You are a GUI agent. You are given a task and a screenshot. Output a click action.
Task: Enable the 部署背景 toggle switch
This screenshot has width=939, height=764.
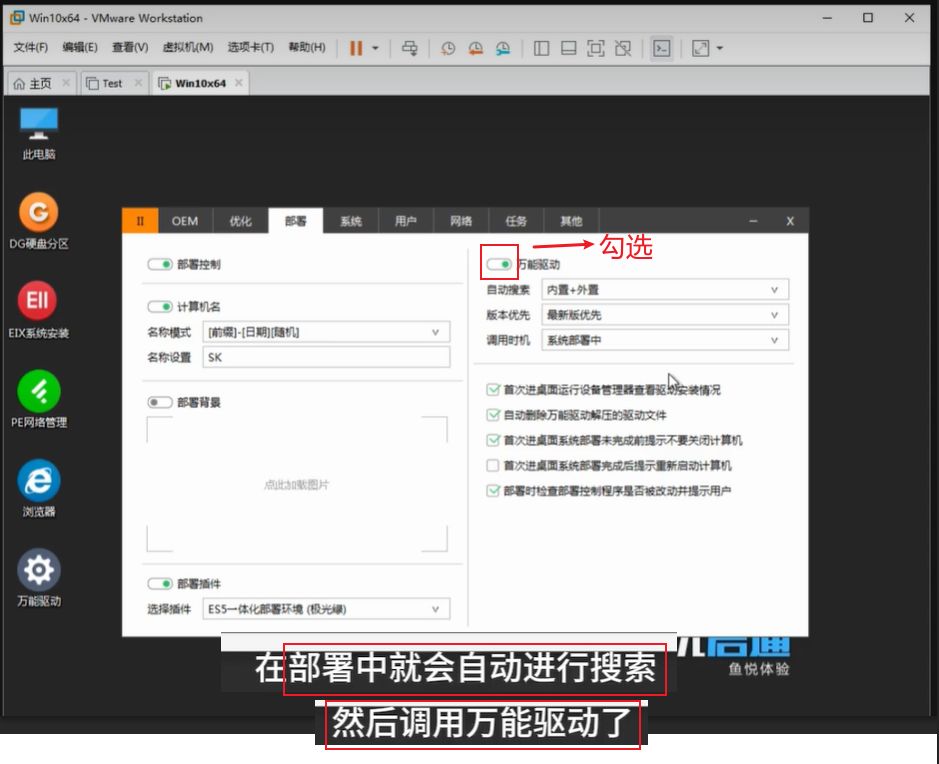click(160, 402)
